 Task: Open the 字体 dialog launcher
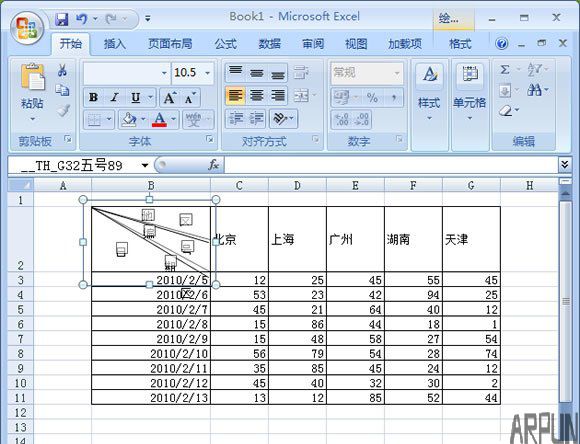[x=210, y=139]
